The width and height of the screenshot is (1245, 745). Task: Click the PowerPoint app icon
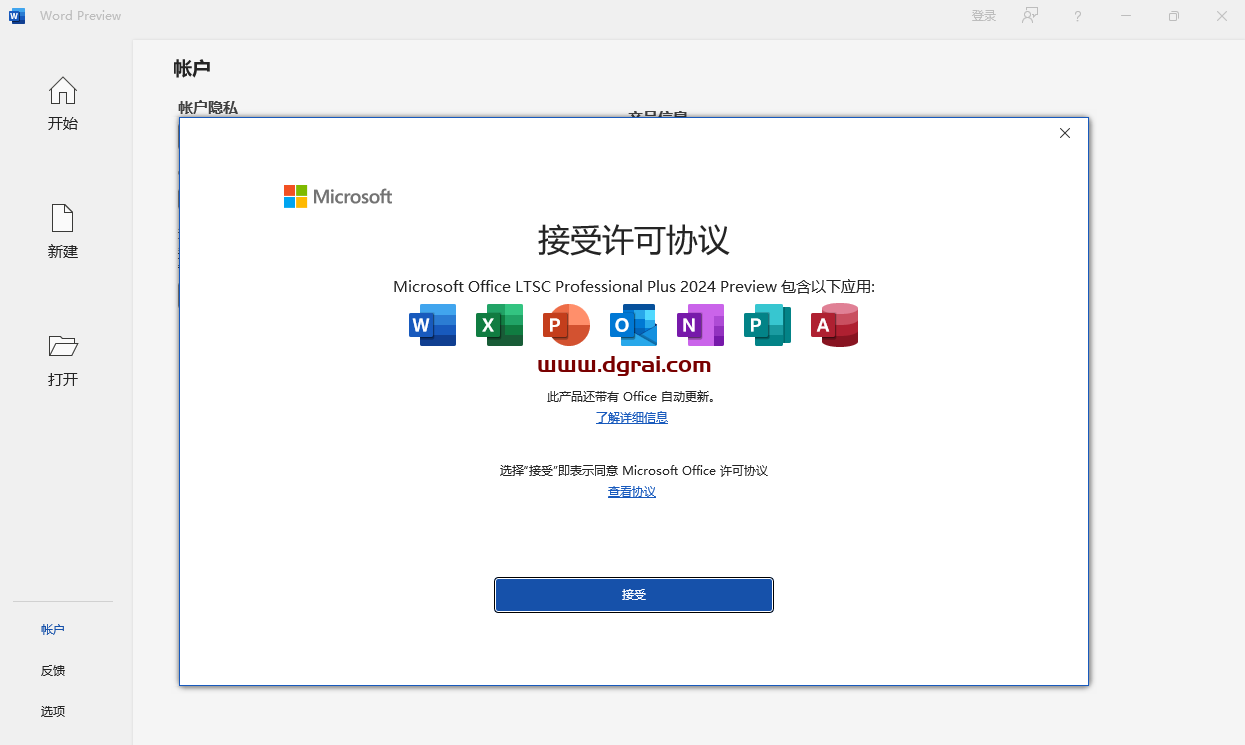point(566,325)
